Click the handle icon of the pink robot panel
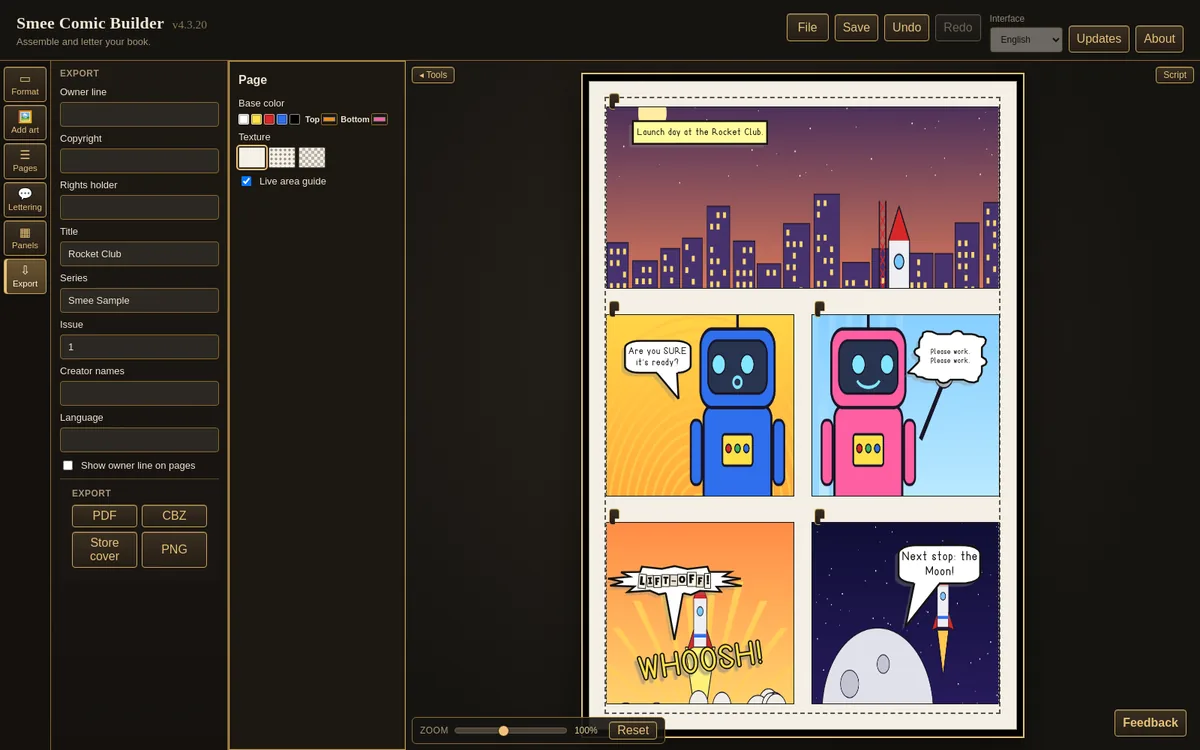 pos(820,308)
